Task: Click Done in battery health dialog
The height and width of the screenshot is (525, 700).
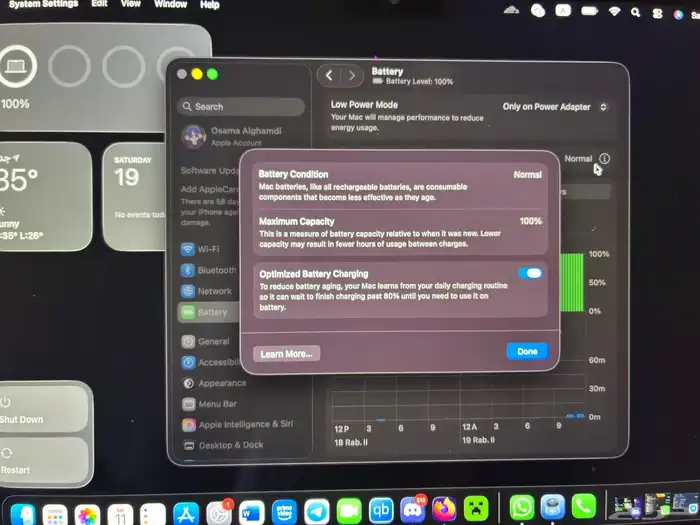Action: click(527, 351)
